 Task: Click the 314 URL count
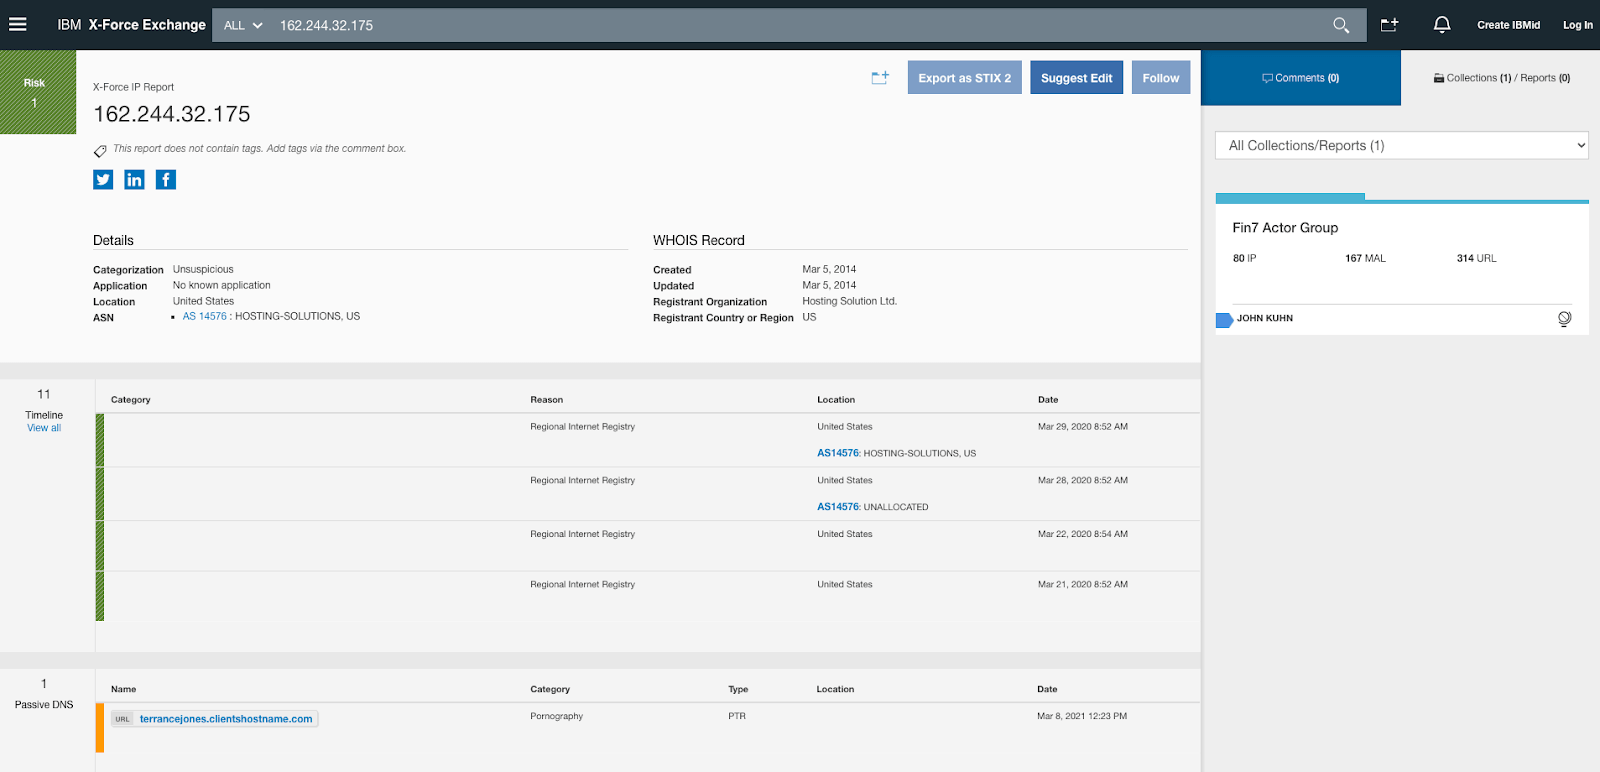point(1476,259)
